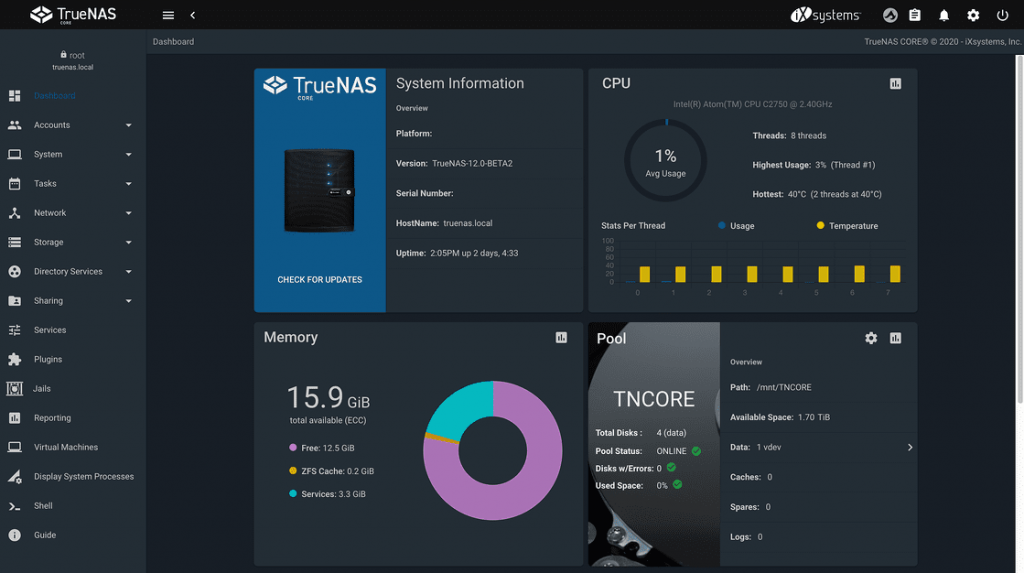Open the TrueCommand status icon

(x=889, y=15)
